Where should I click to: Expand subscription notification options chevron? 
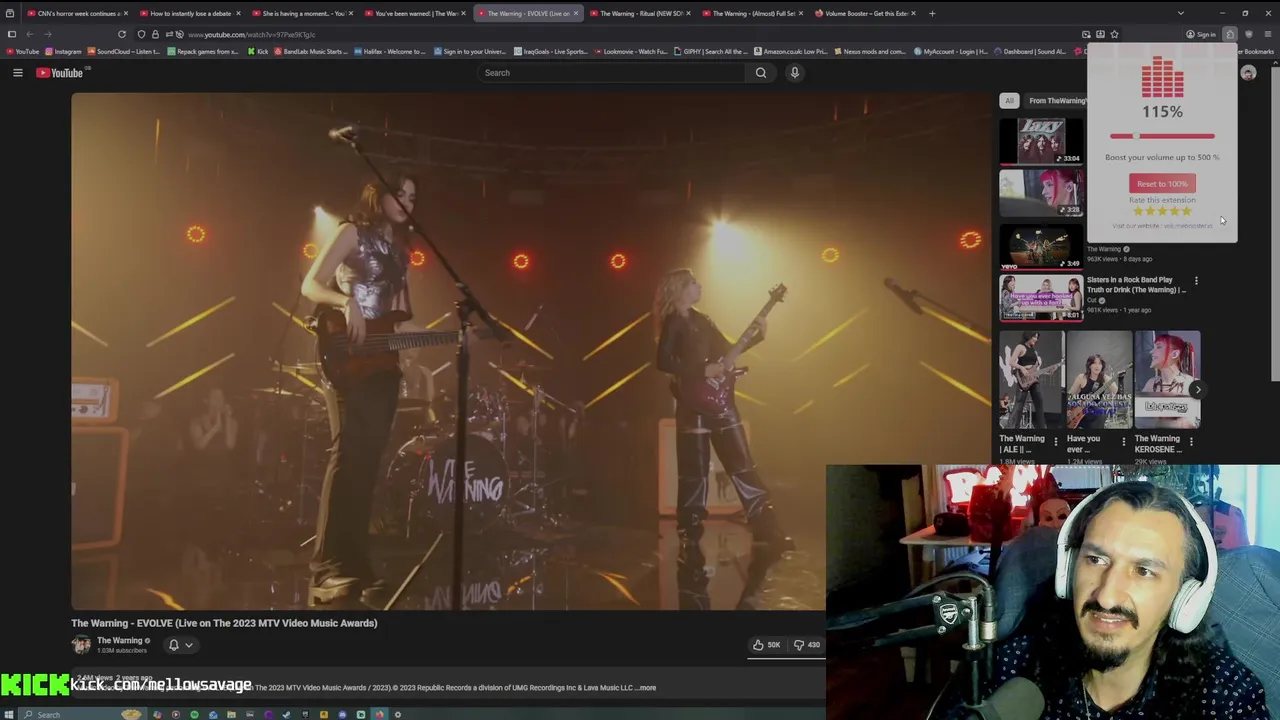[x=188, y=645]
